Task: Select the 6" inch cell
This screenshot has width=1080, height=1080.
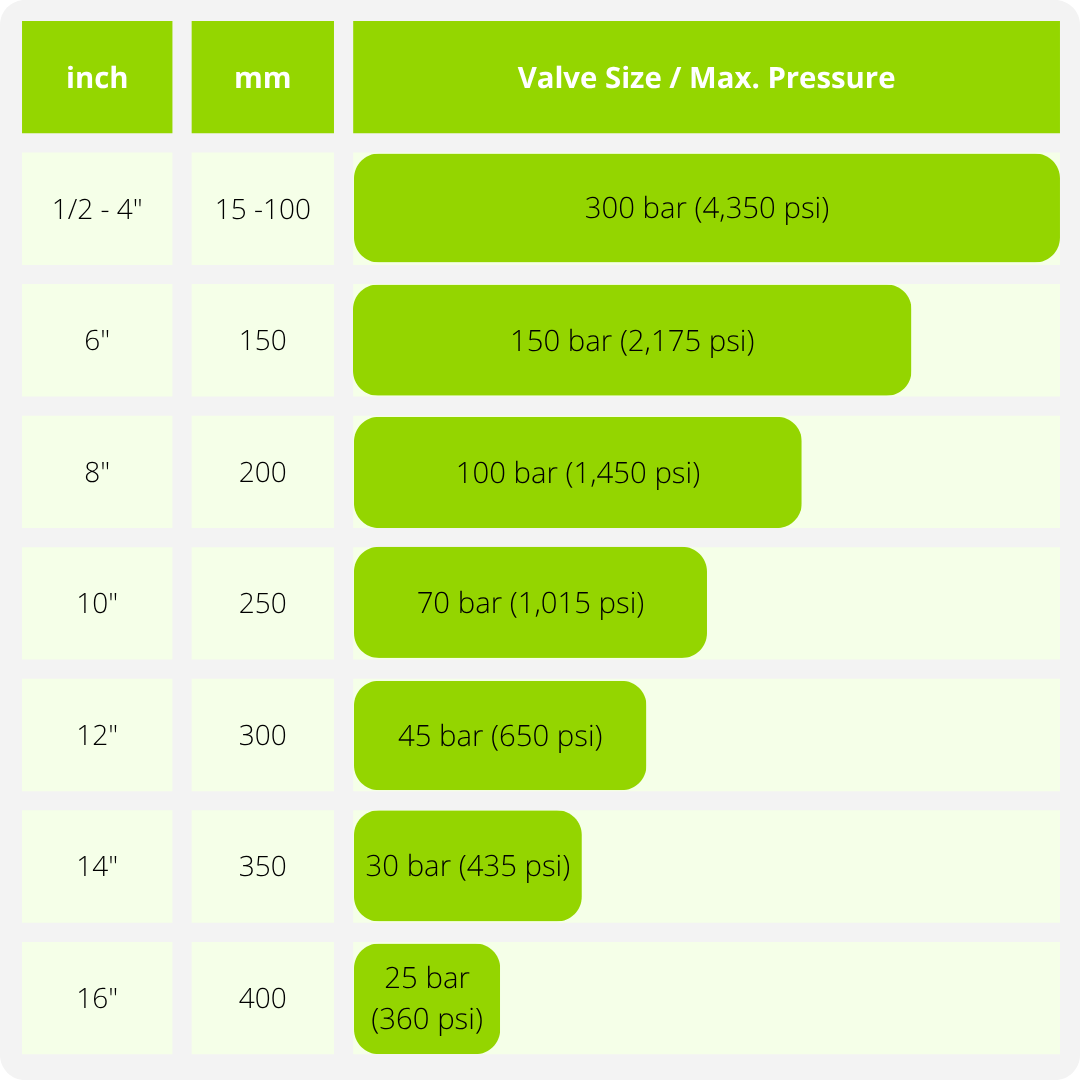Action: pyautogui.click(x=97, y=340)
